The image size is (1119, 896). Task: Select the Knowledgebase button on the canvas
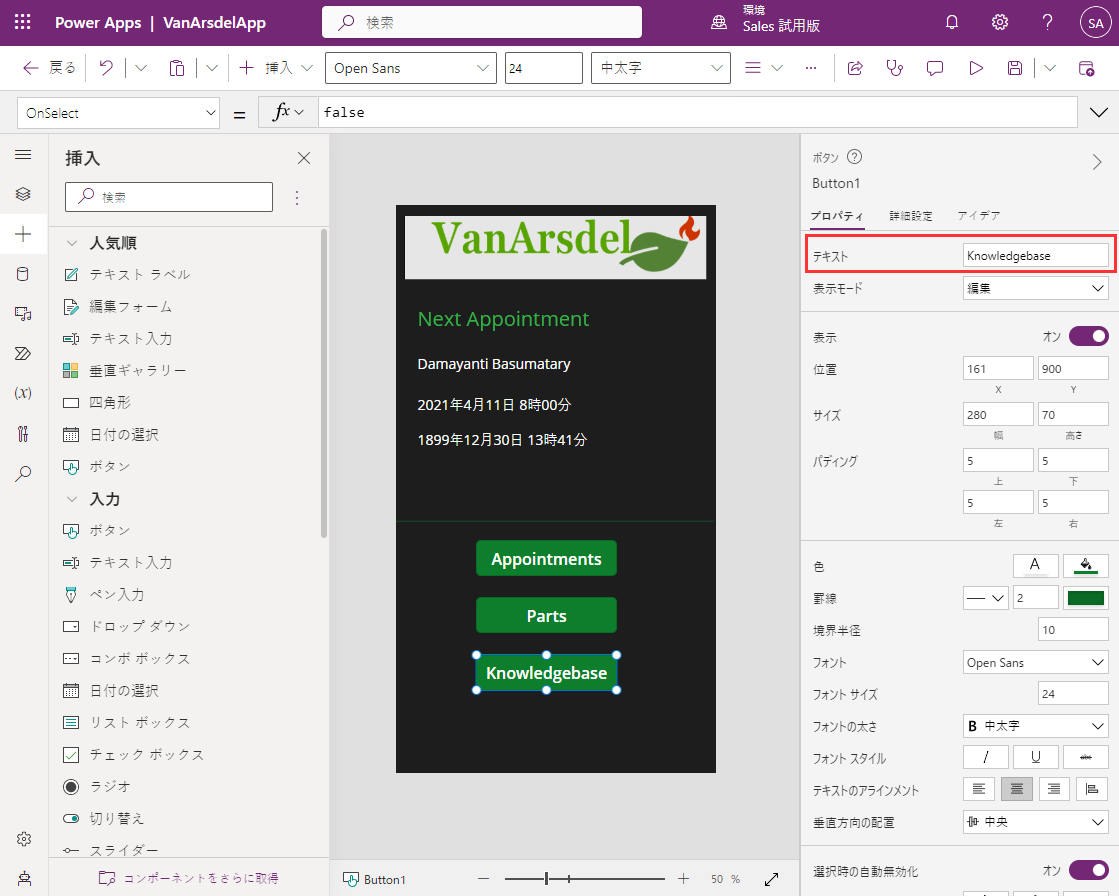[x=546, y=673]
